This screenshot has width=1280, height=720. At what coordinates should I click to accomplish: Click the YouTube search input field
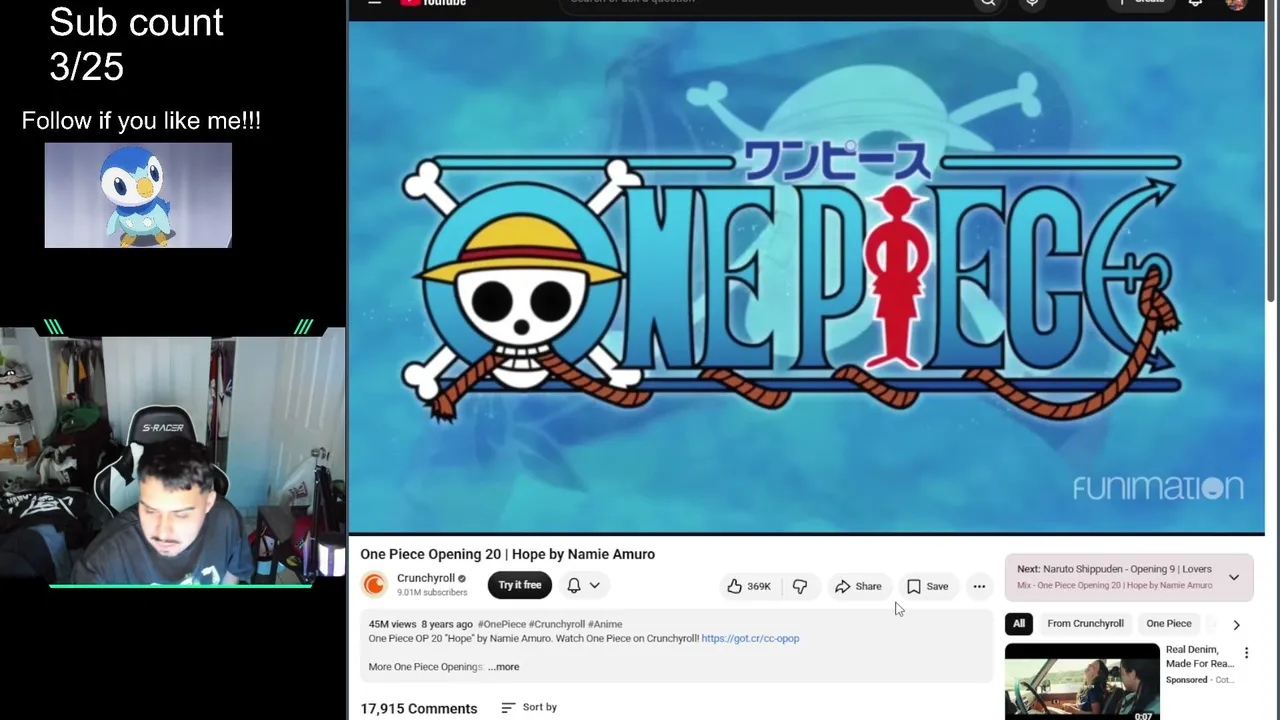click(765, 2)
